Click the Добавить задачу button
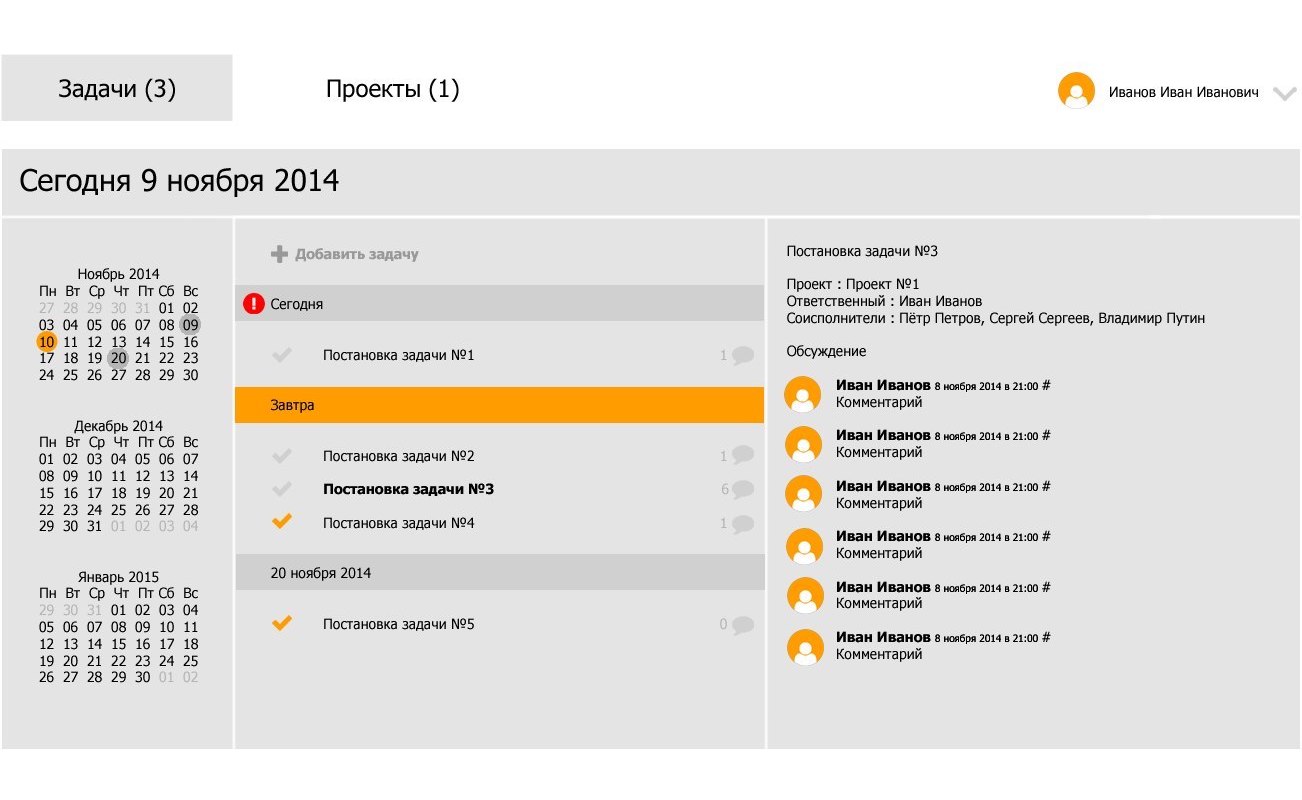1302x800 pixels. (356, 254)
